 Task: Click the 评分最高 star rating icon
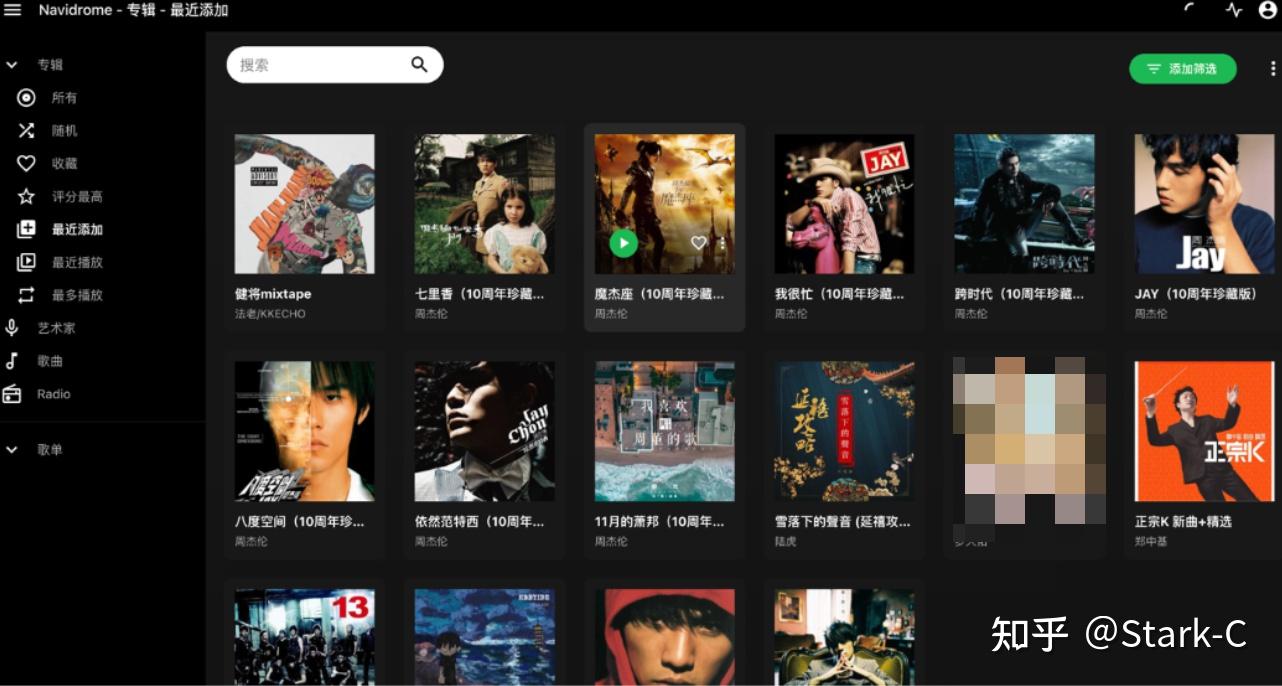[27, 196]
